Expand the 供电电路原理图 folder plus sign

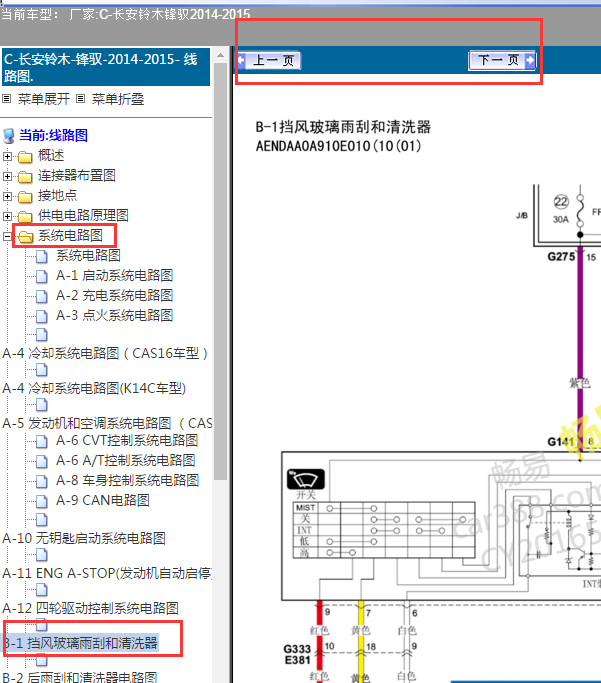[7, 216]
